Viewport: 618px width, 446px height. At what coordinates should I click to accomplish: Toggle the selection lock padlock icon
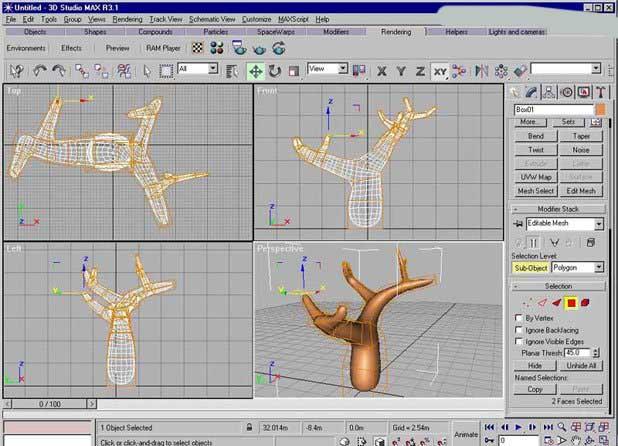[x=249, y=427]
